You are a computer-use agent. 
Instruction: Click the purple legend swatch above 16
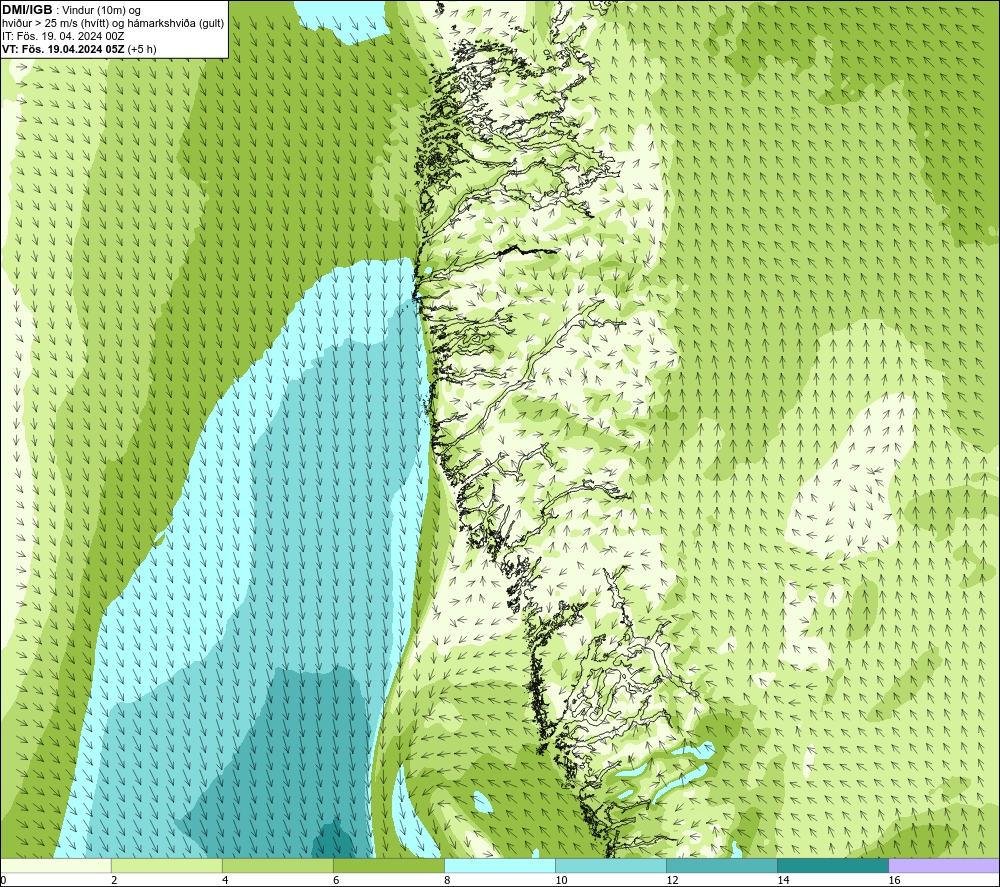point(944,866)
